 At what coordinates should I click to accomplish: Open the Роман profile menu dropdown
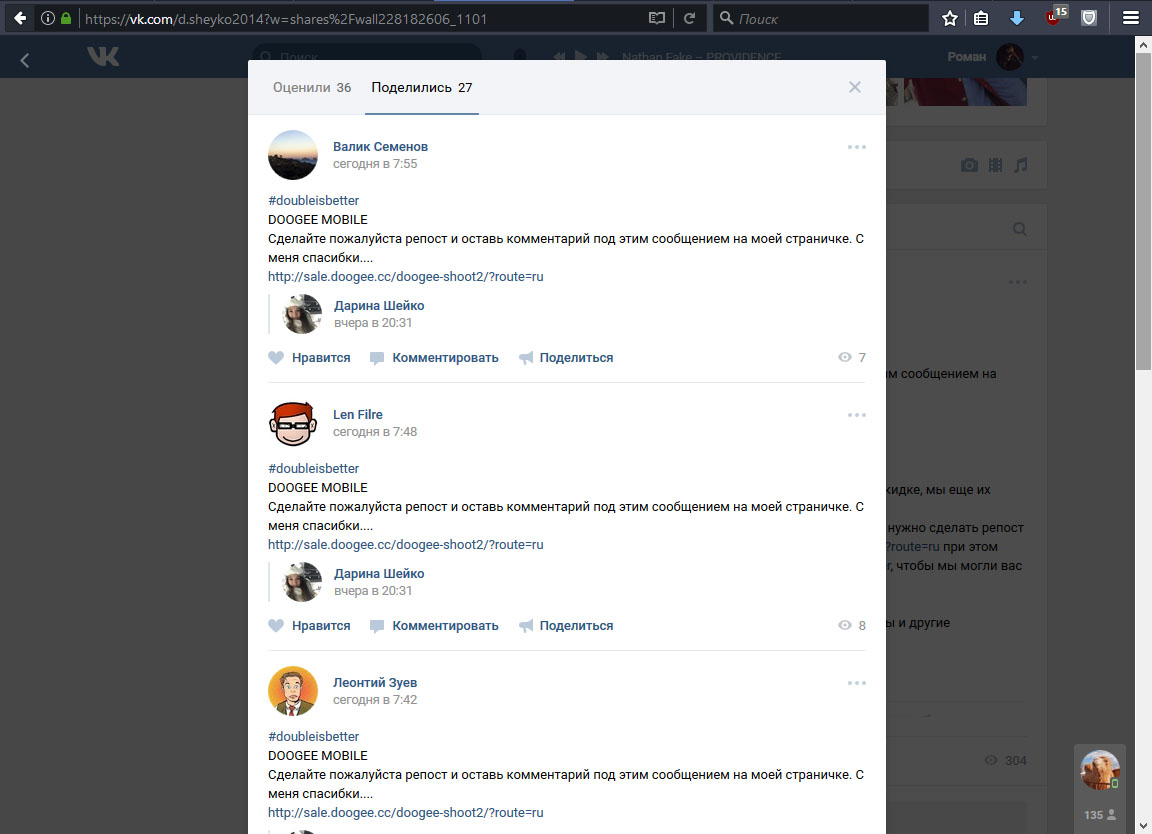click(993, 57)
